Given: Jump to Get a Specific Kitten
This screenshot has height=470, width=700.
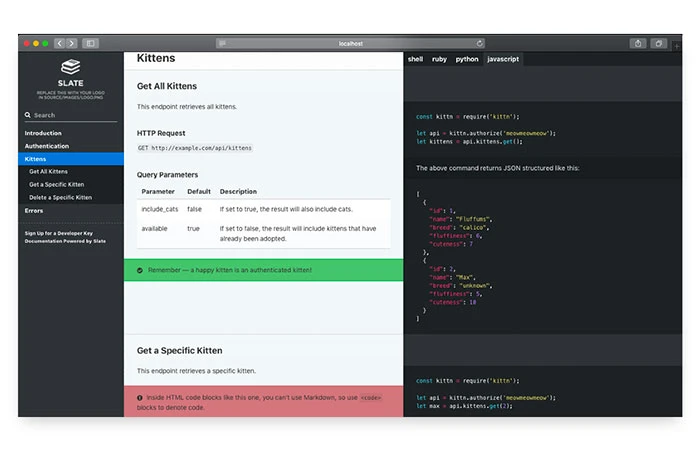Looking at the screenshot, I should [56, 184].
